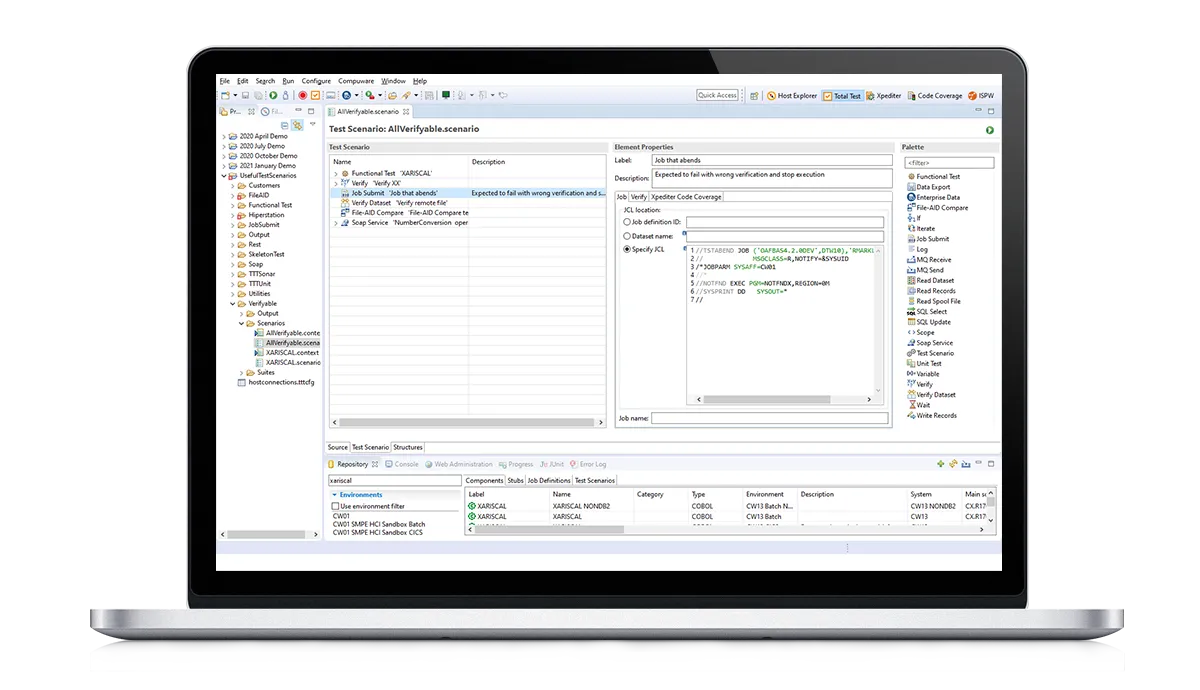Enable Use environment filter checkbox
Viewport: 1200px width, 690px height.
point(335,507)
